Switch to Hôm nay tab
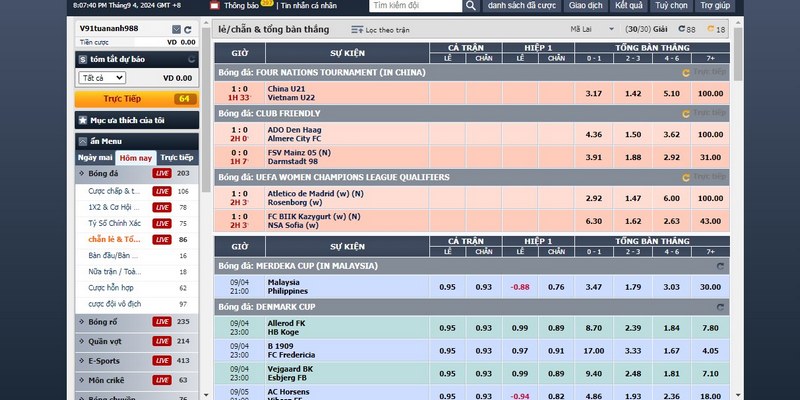The width and height of the screenshot is (800, 400). point(136,158)
